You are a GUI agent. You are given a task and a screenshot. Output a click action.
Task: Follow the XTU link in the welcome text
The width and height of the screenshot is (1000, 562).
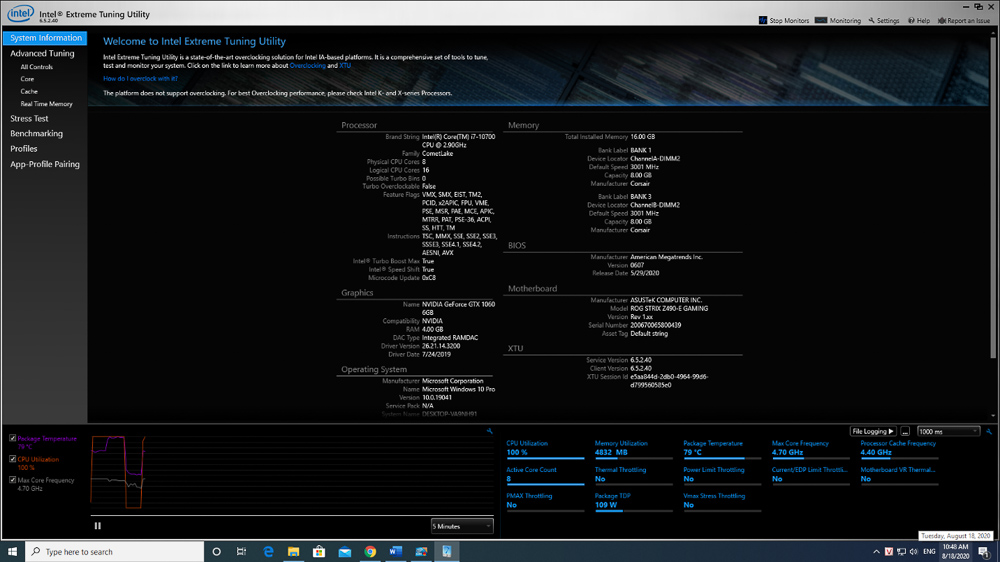pos(345,66)
